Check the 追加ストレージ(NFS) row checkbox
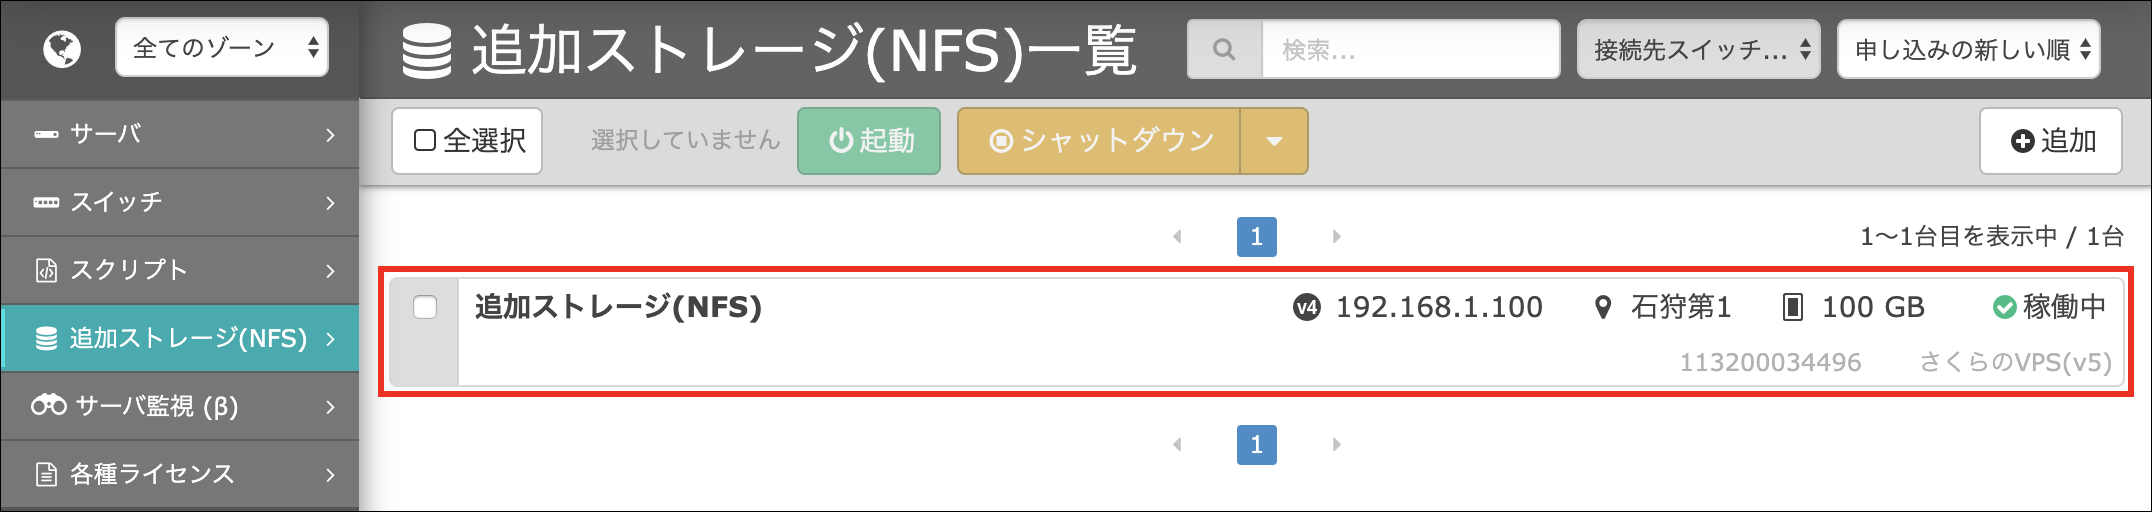 point(425,307)
